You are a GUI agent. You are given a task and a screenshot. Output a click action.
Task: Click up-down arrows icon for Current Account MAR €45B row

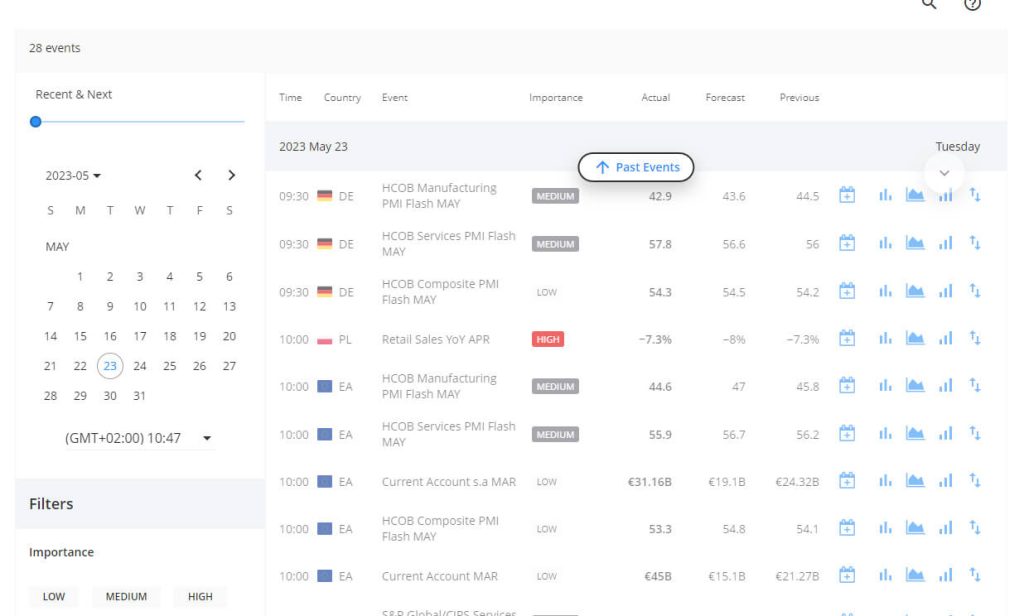(975, 576)
